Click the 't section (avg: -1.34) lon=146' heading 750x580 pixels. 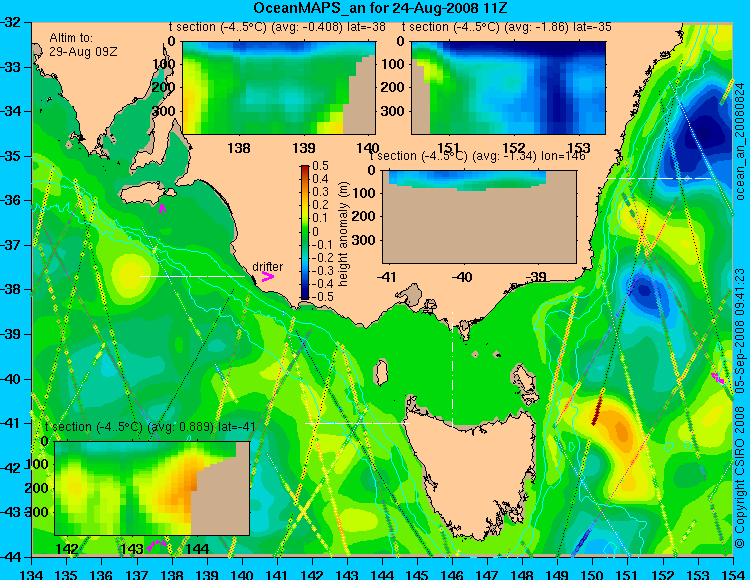click(477, 156)
